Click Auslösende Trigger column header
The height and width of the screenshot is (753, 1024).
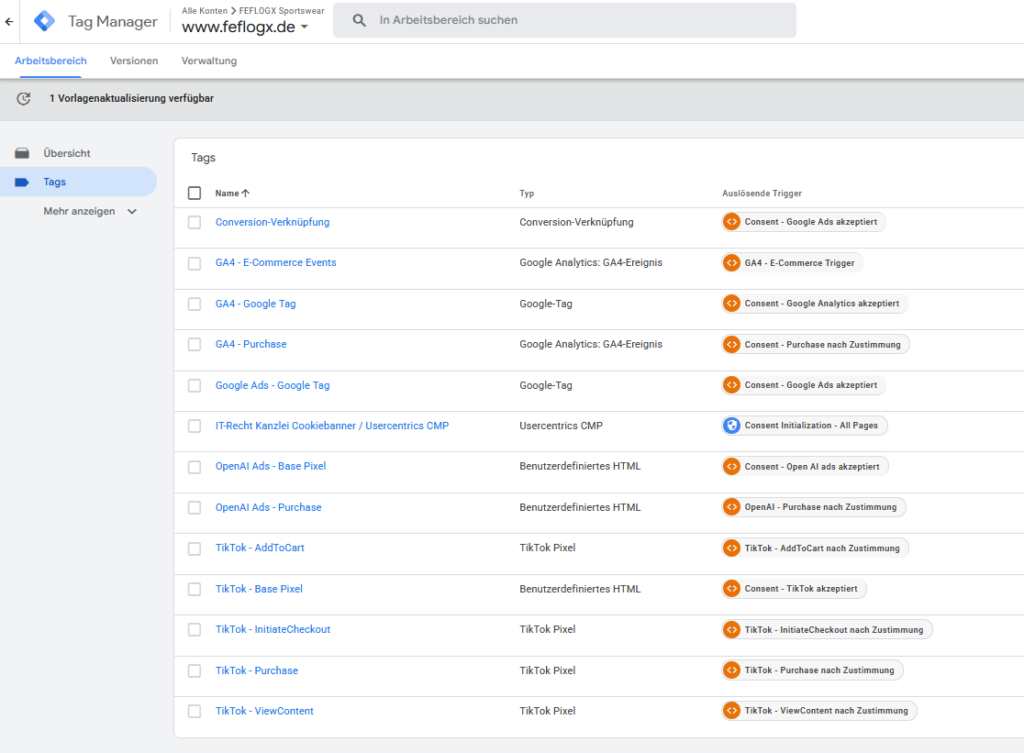[x=761, y=193]
